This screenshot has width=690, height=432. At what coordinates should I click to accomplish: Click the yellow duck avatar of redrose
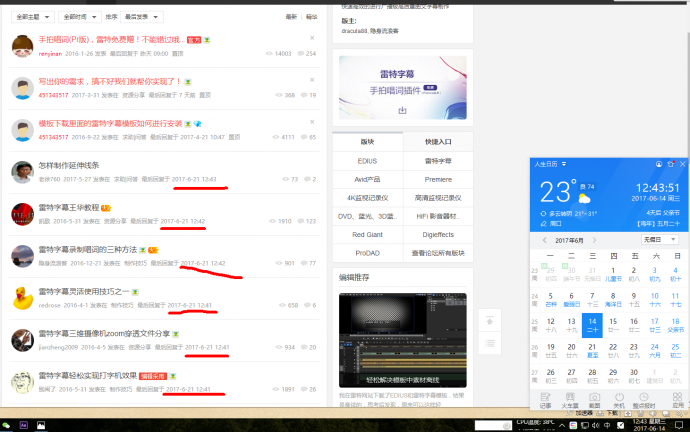tap(22, 298)
